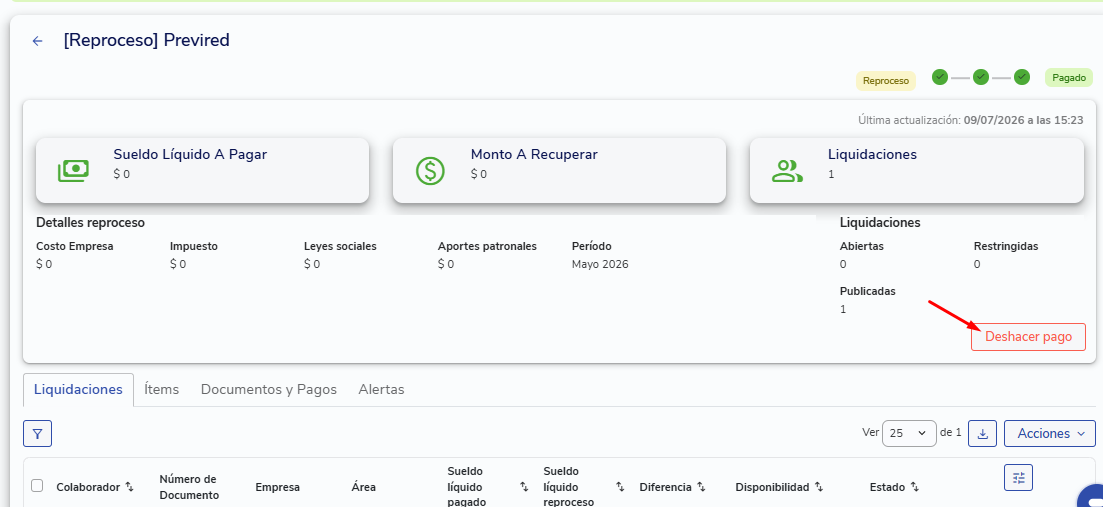
Task: Open the Ver 25 rows dropdown
Action: 909,434
